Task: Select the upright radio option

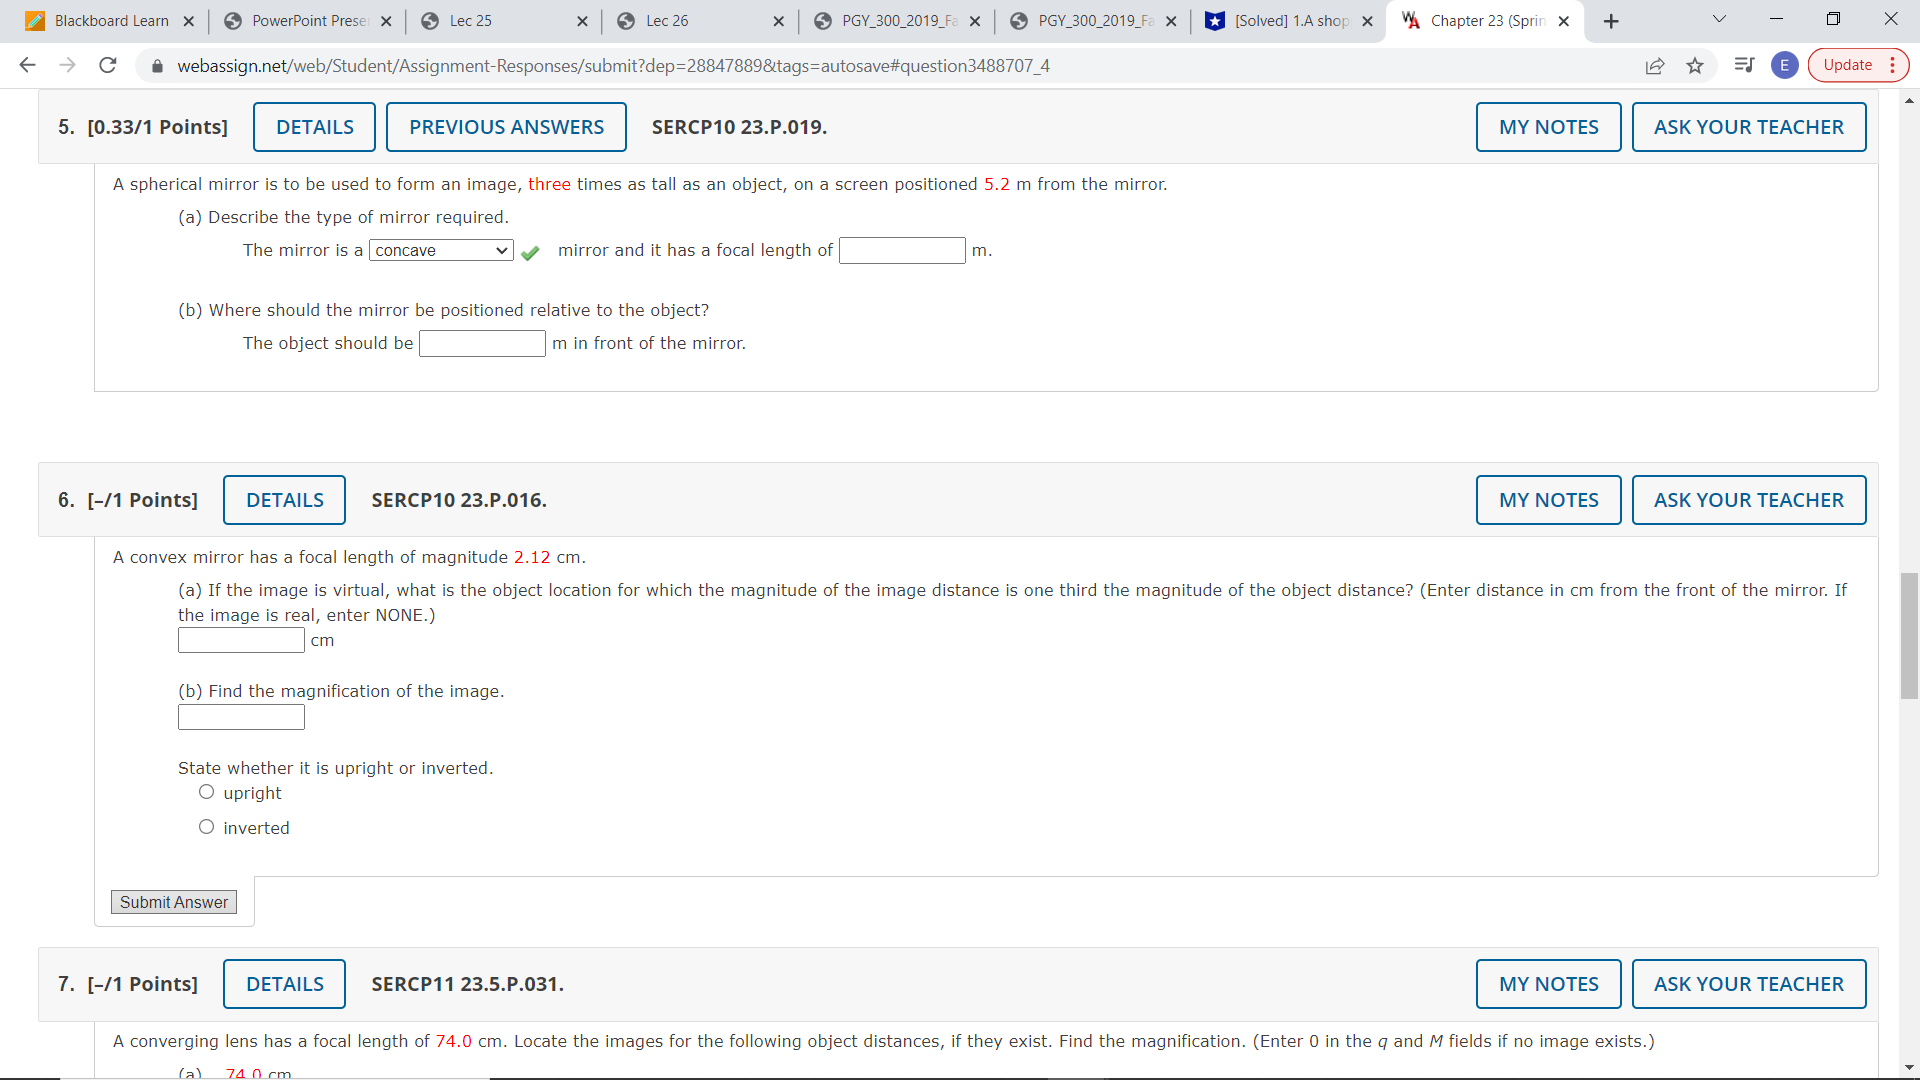Action: click(x=206, y=792)
